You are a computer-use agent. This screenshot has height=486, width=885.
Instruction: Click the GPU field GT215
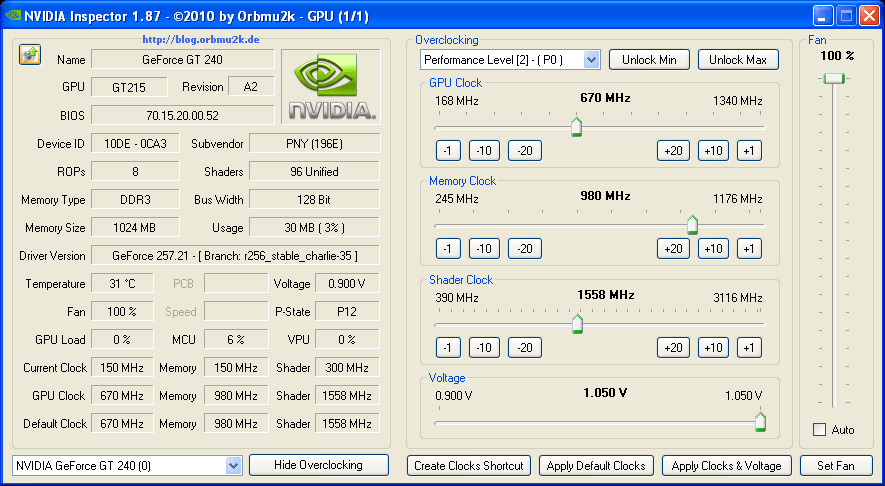coord(129,87)
